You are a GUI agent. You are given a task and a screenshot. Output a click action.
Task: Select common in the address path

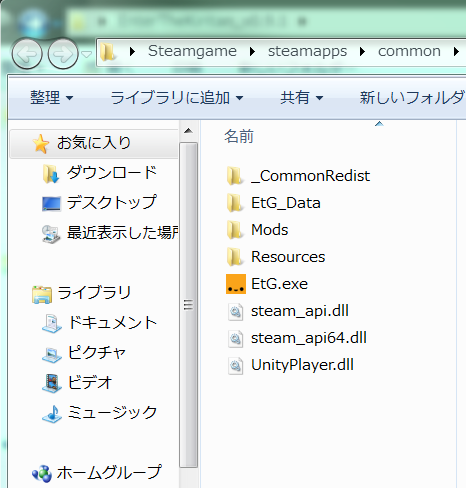[409, 51]
